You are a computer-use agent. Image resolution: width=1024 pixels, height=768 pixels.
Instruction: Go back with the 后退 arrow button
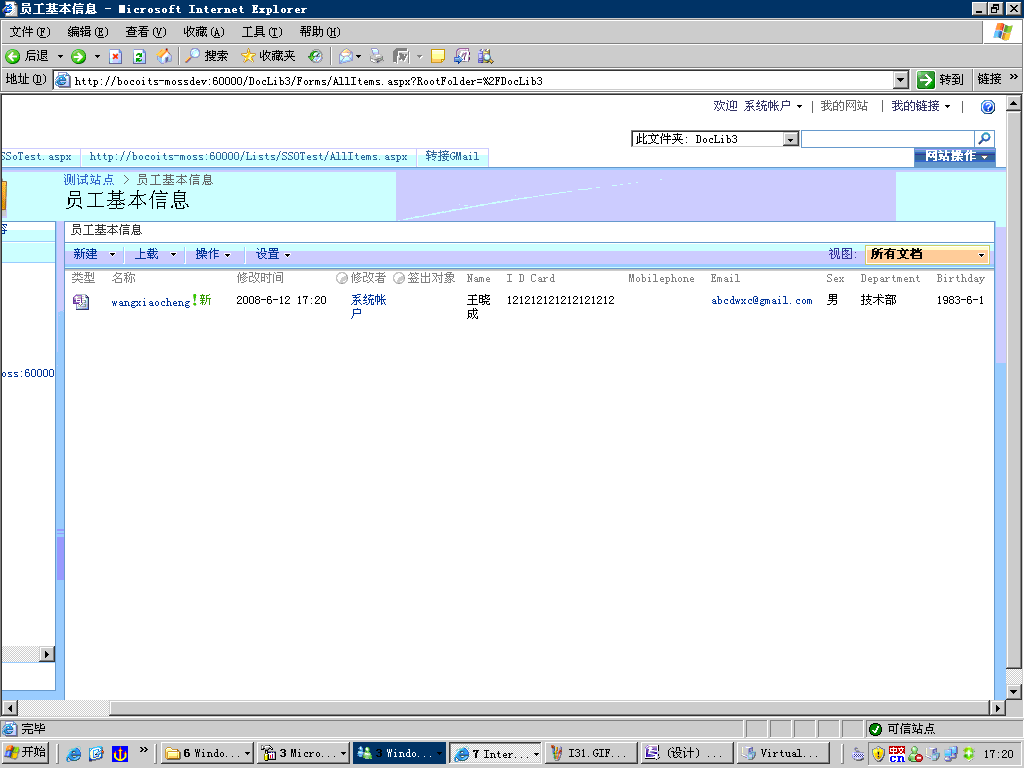[27, 56]
